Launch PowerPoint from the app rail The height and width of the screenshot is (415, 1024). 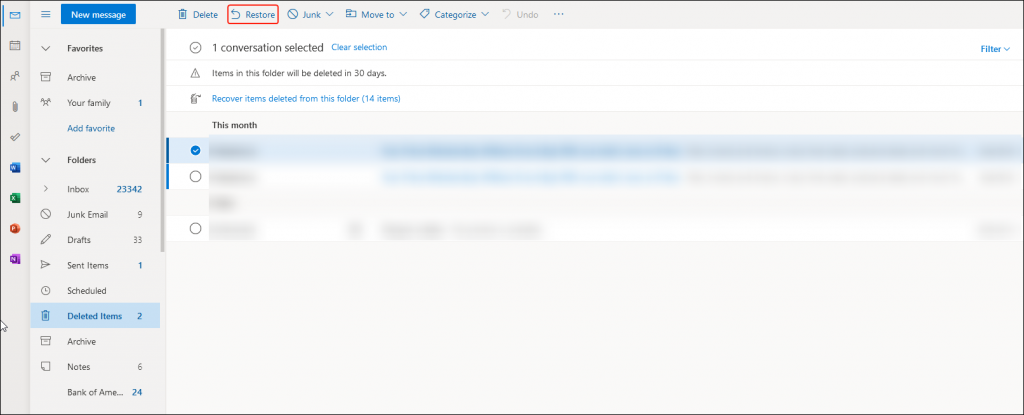pos(15,228)
